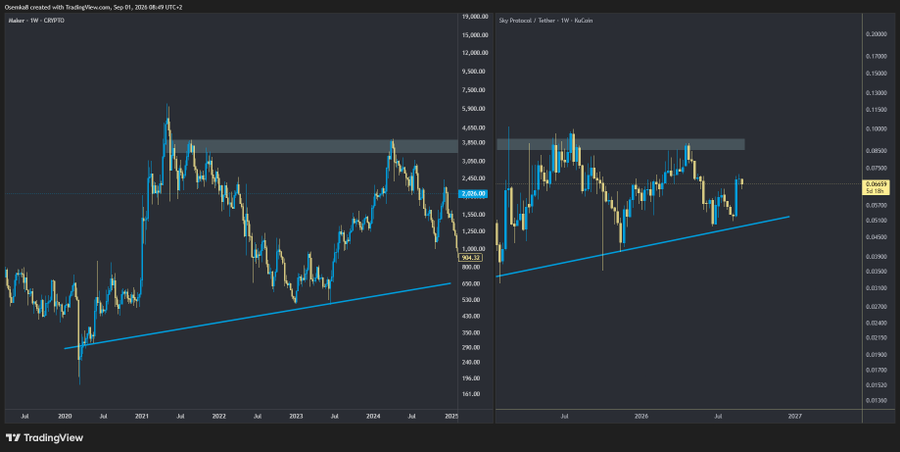Click the 530.00 price axis label
The width and height of the screenshot is (900, 452).
click(x=471, y=300)
